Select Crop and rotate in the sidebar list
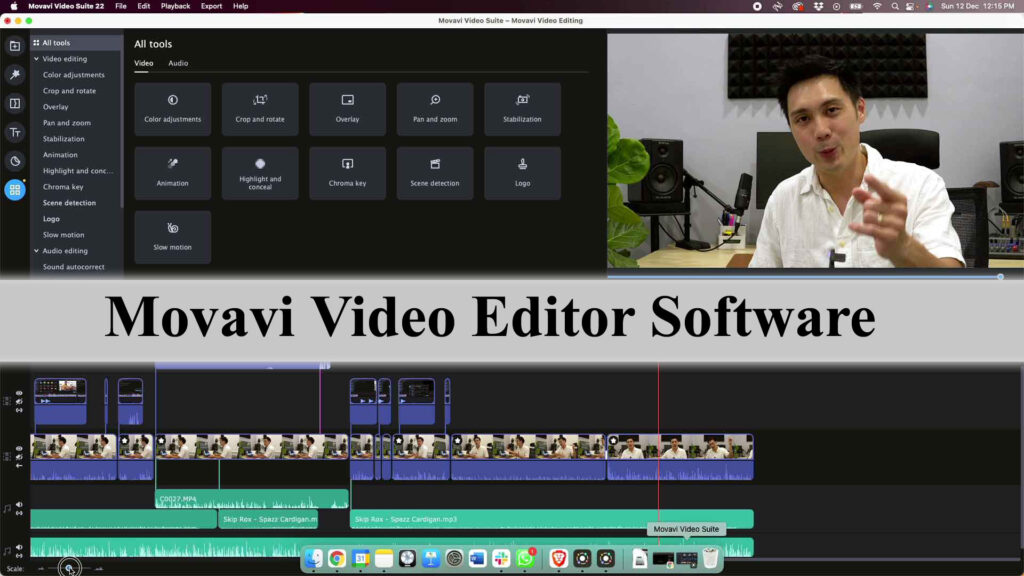This screenshot has height=576, width=1024. click(69, 91)
